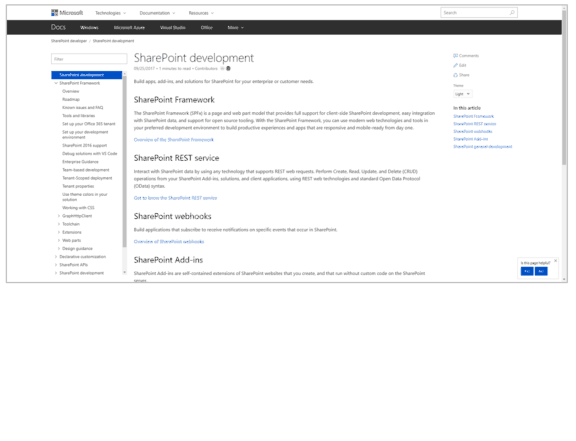Open Tenant properties in the sidebar

(x=78, y=186)
